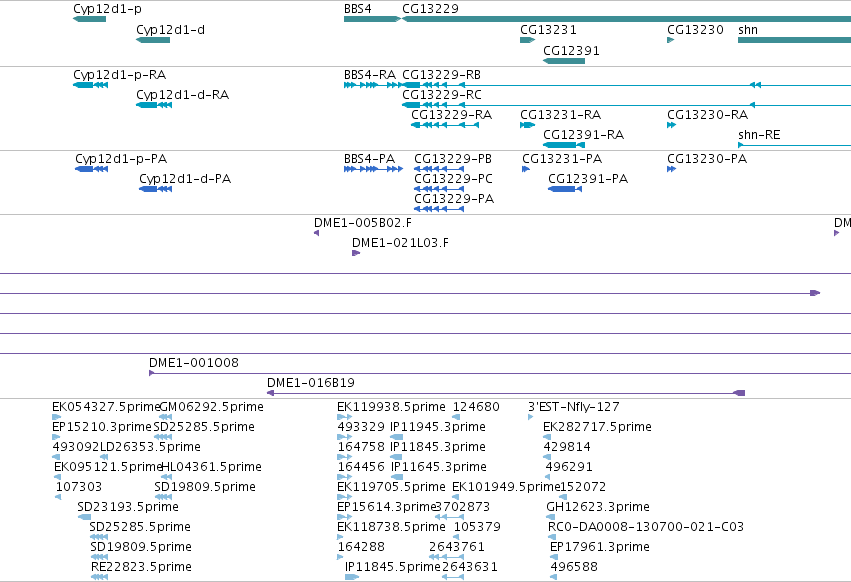851x582 pixels.
Task: Select the 3'EST-Nfly-127 label
Action: (574, 407)
